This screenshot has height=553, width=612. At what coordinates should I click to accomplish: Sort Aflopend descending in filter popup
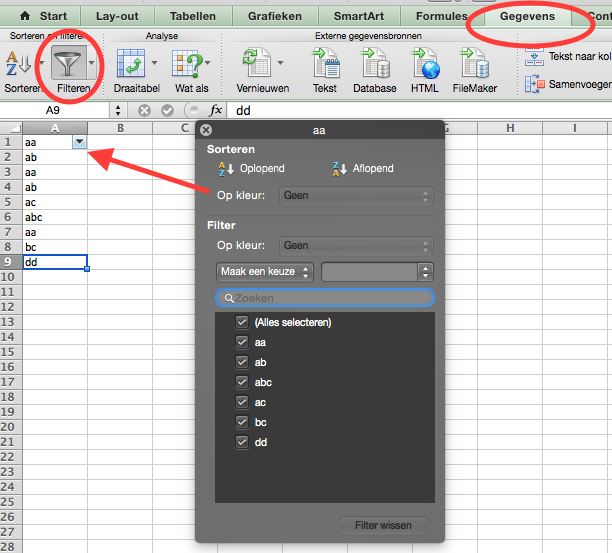(x=363, y=169)
